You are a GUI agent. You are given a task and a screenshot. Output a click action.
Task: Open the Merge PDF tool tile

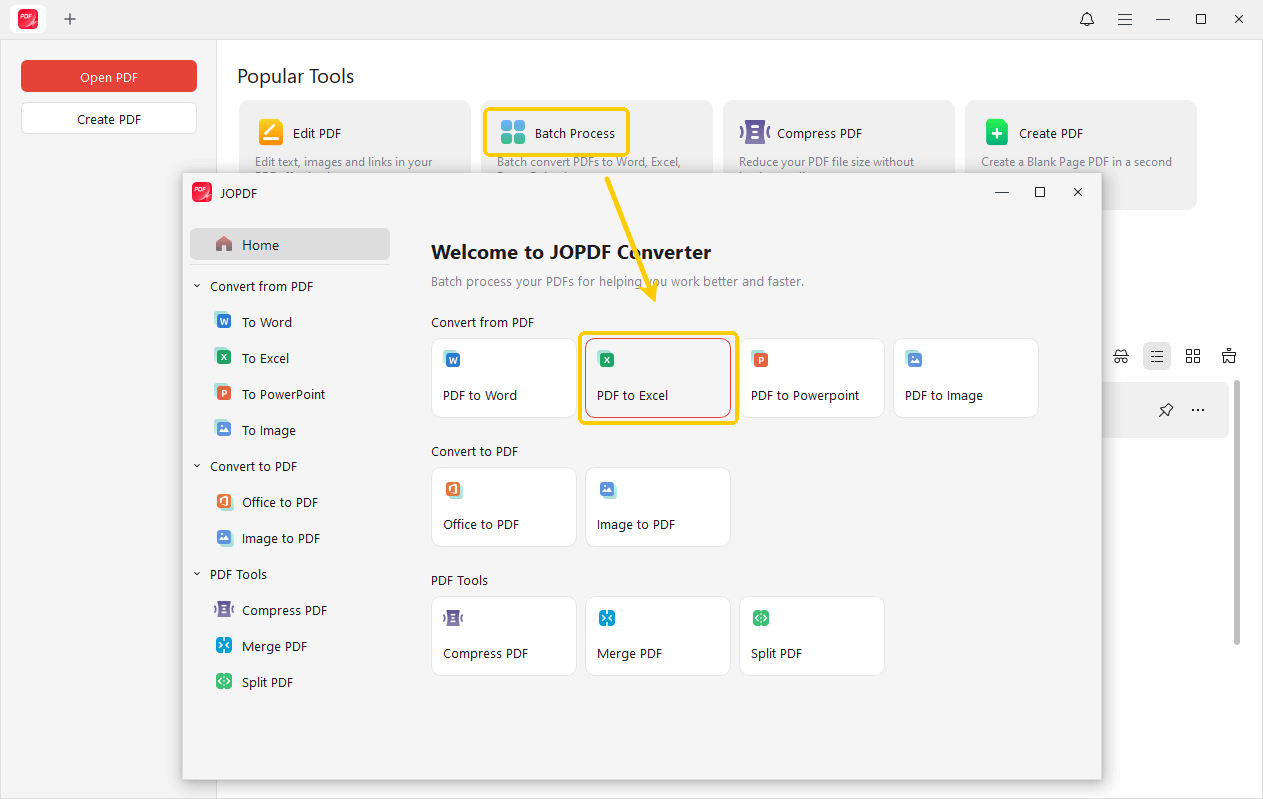point(658,636)
